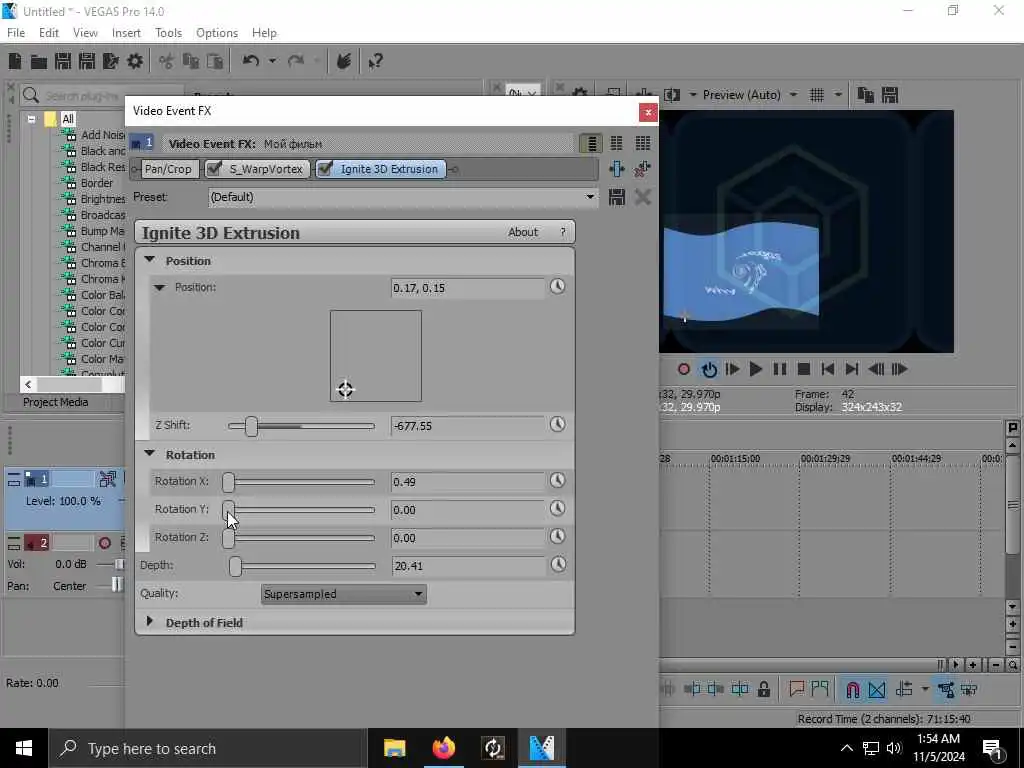This screenshot has height=768, width=1024.
Task: Animate Rotation X with its stopwatch icon
Action: [557, 481]
